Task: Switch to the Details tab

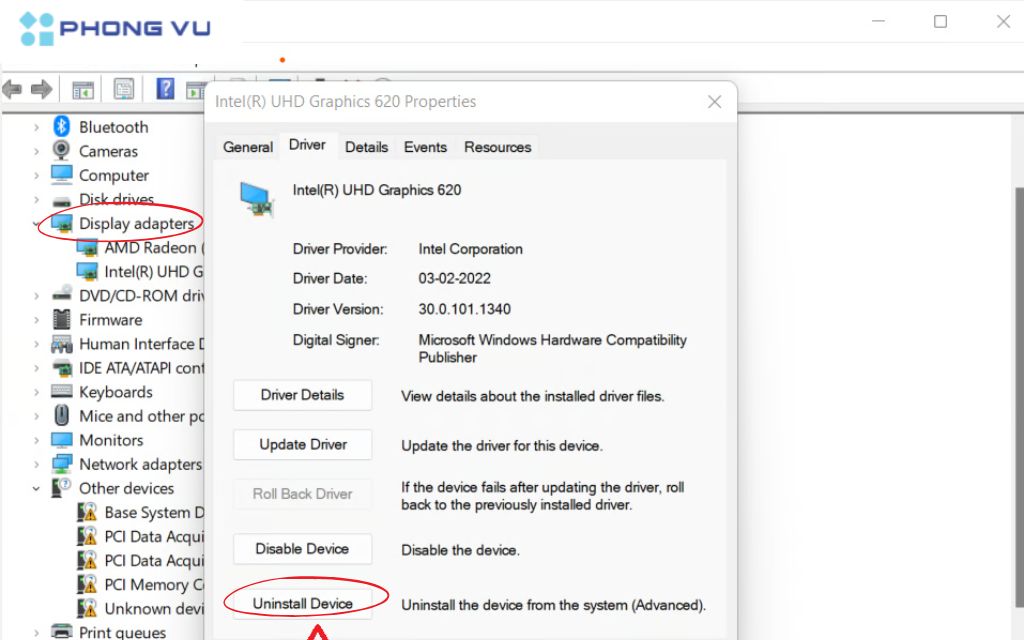Action: pyautogui.click(x=366, y=147)
